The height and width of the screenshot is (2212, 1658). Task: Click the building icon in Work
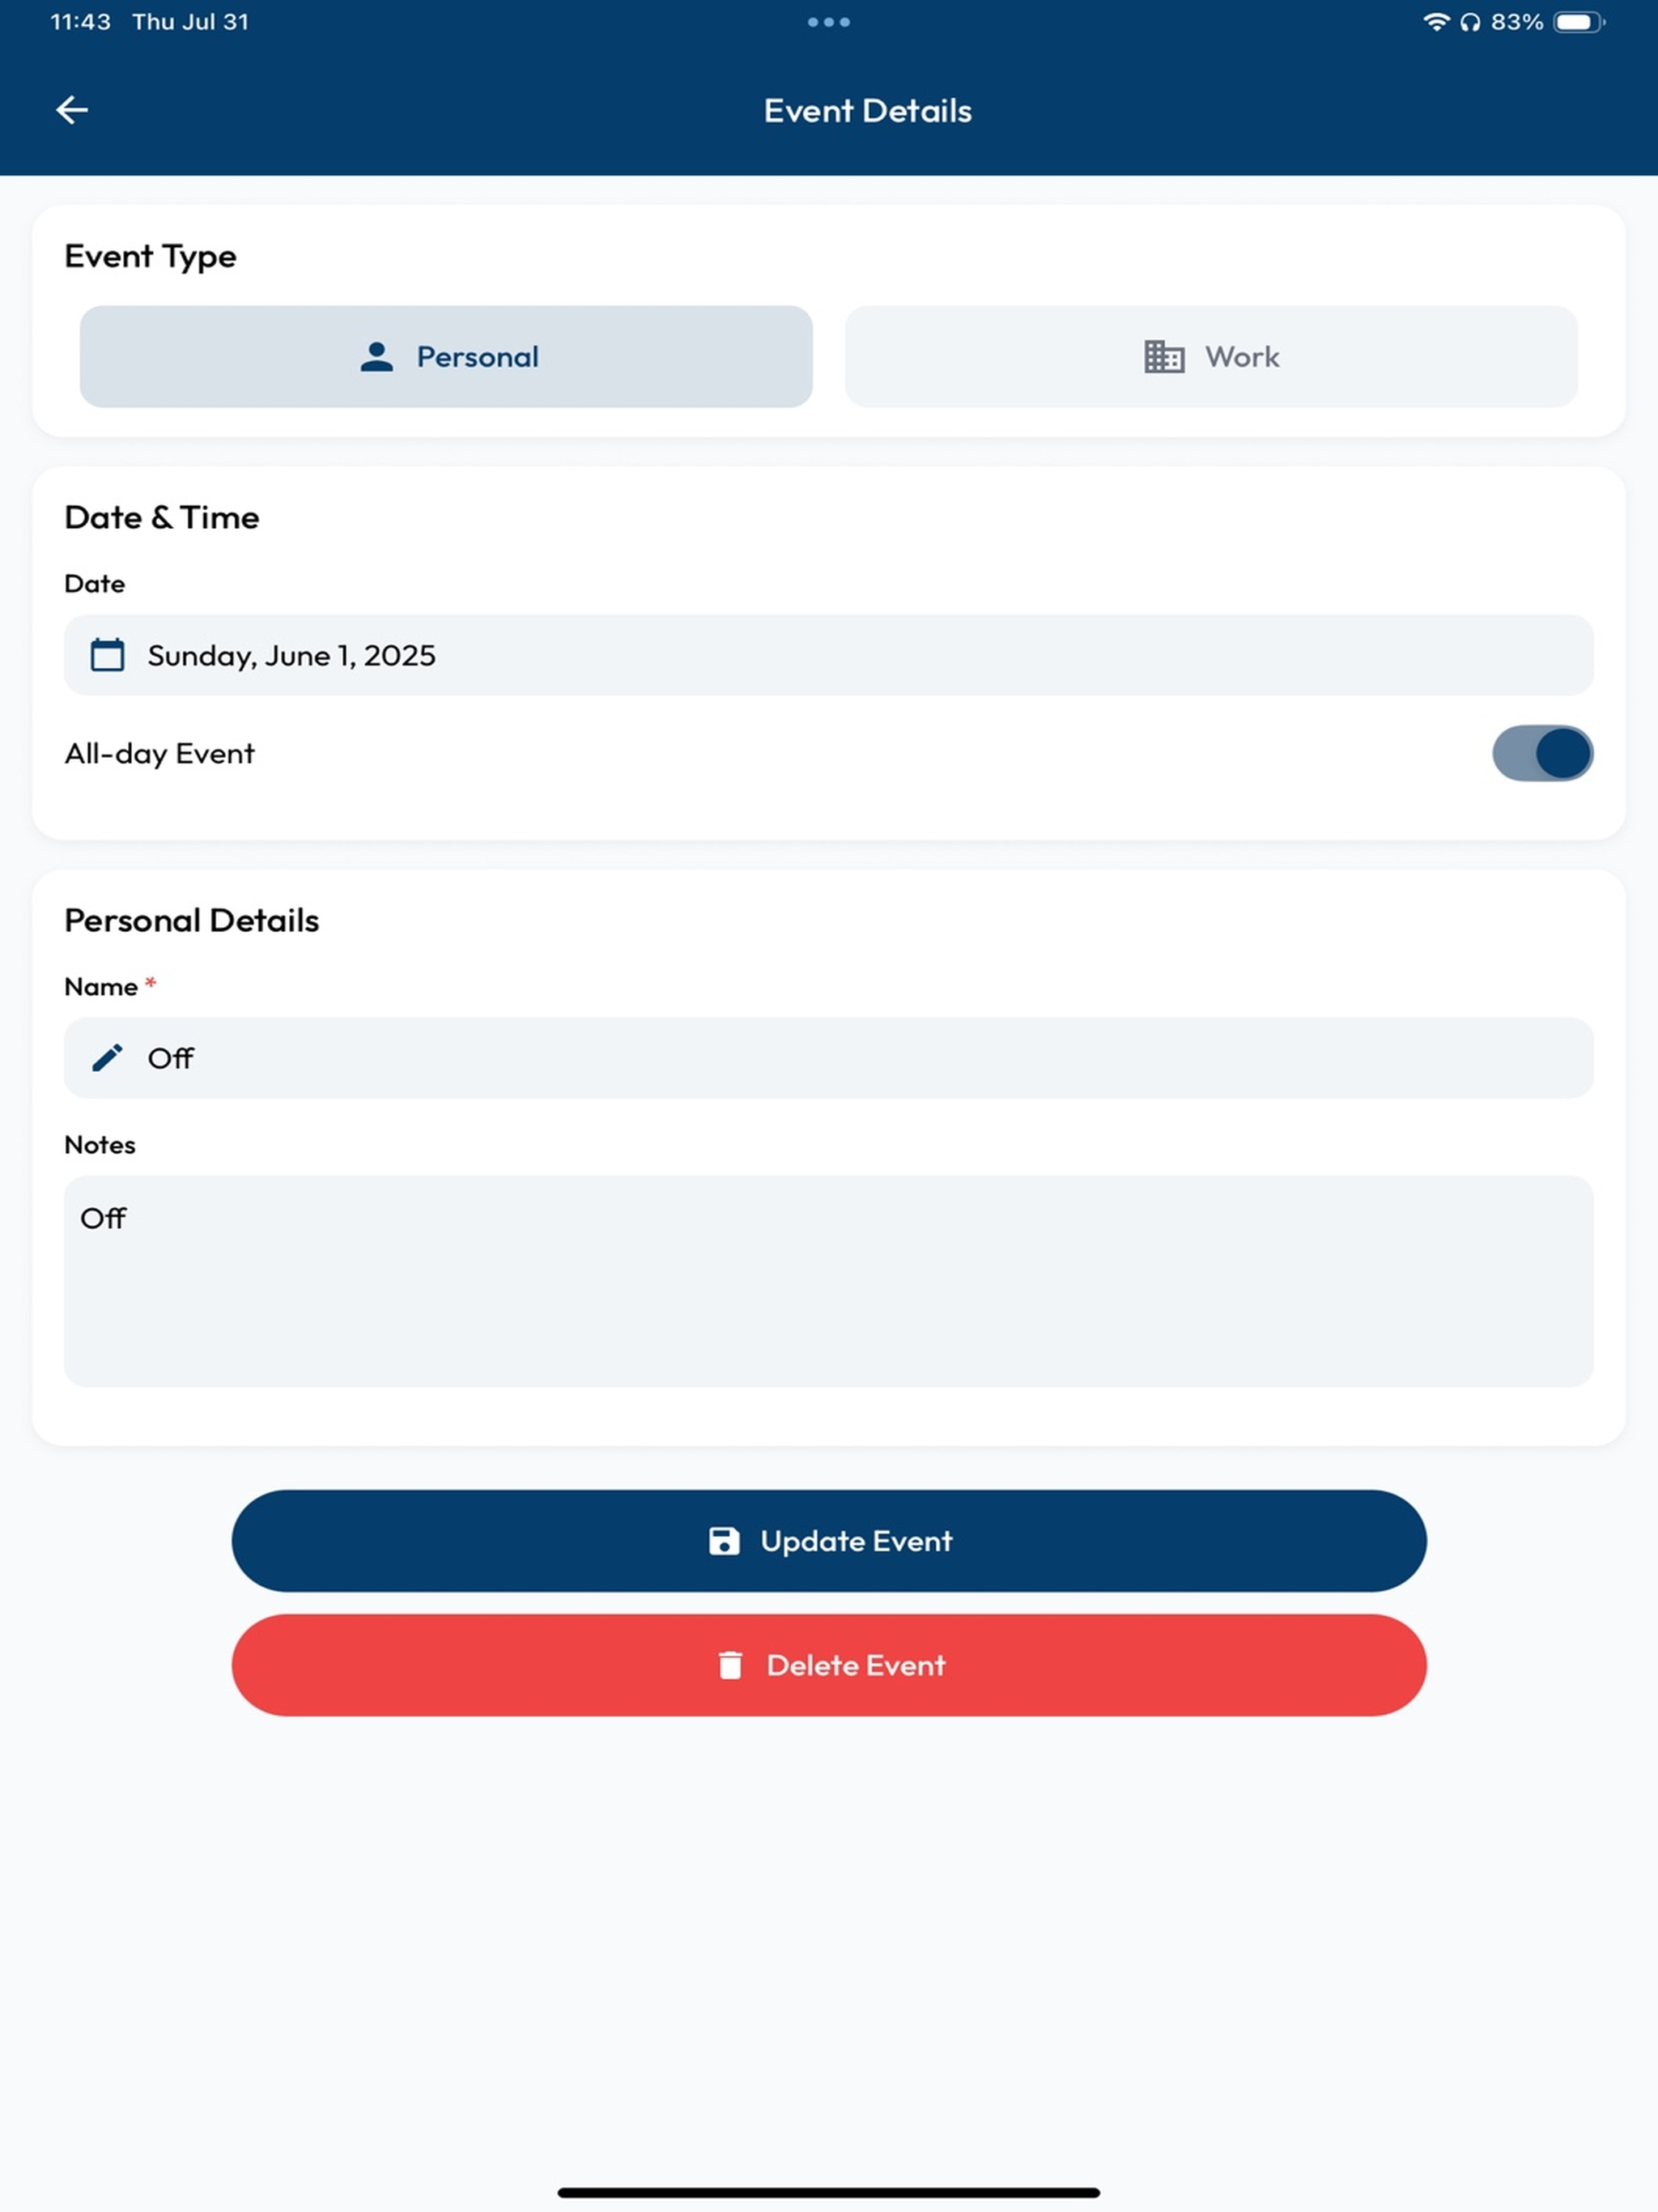click(x=1164, y=357)
